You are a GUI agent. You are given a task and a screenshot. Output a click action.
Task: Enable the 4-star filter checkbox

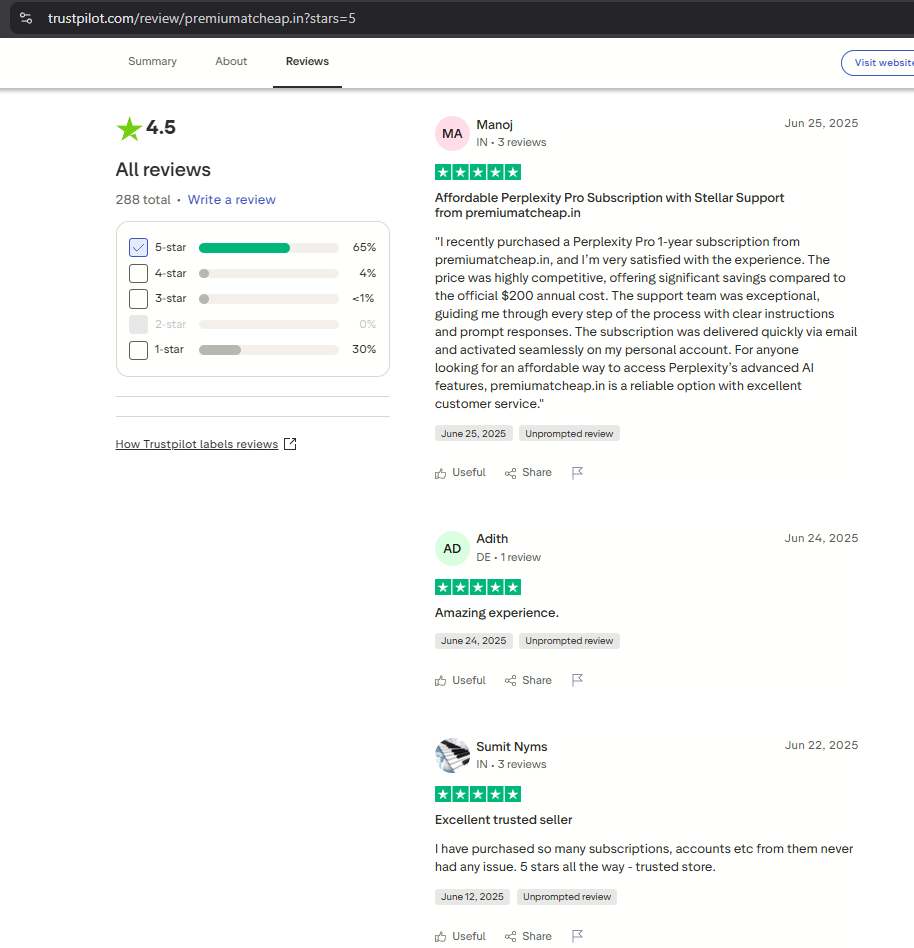tap(138, 273)
